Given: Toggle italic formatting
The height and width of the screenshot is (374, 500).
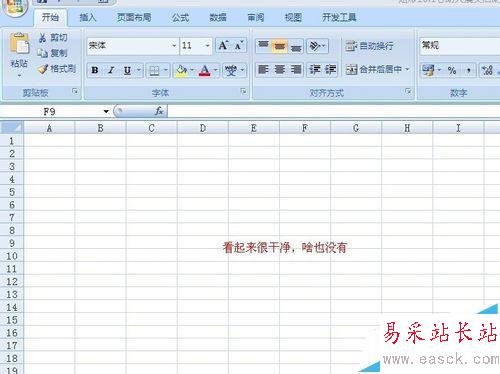Looking at the screenshot, I should click(111, 70).
